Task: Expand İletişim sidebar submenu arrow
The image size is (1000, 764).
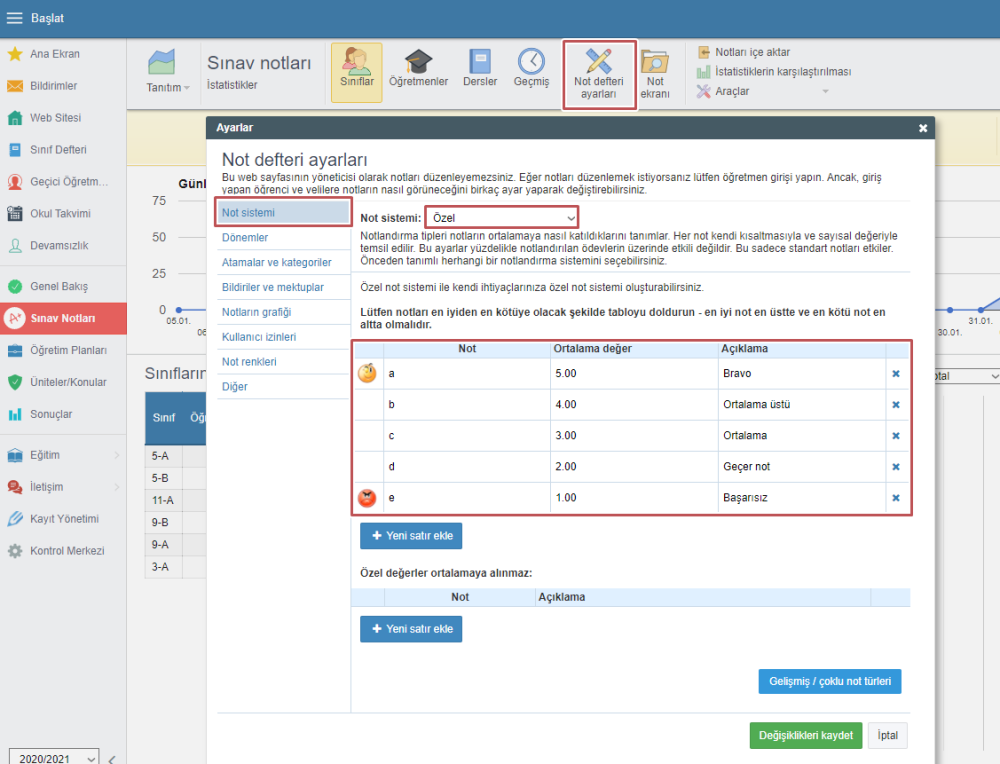Action: coord(117,487)
